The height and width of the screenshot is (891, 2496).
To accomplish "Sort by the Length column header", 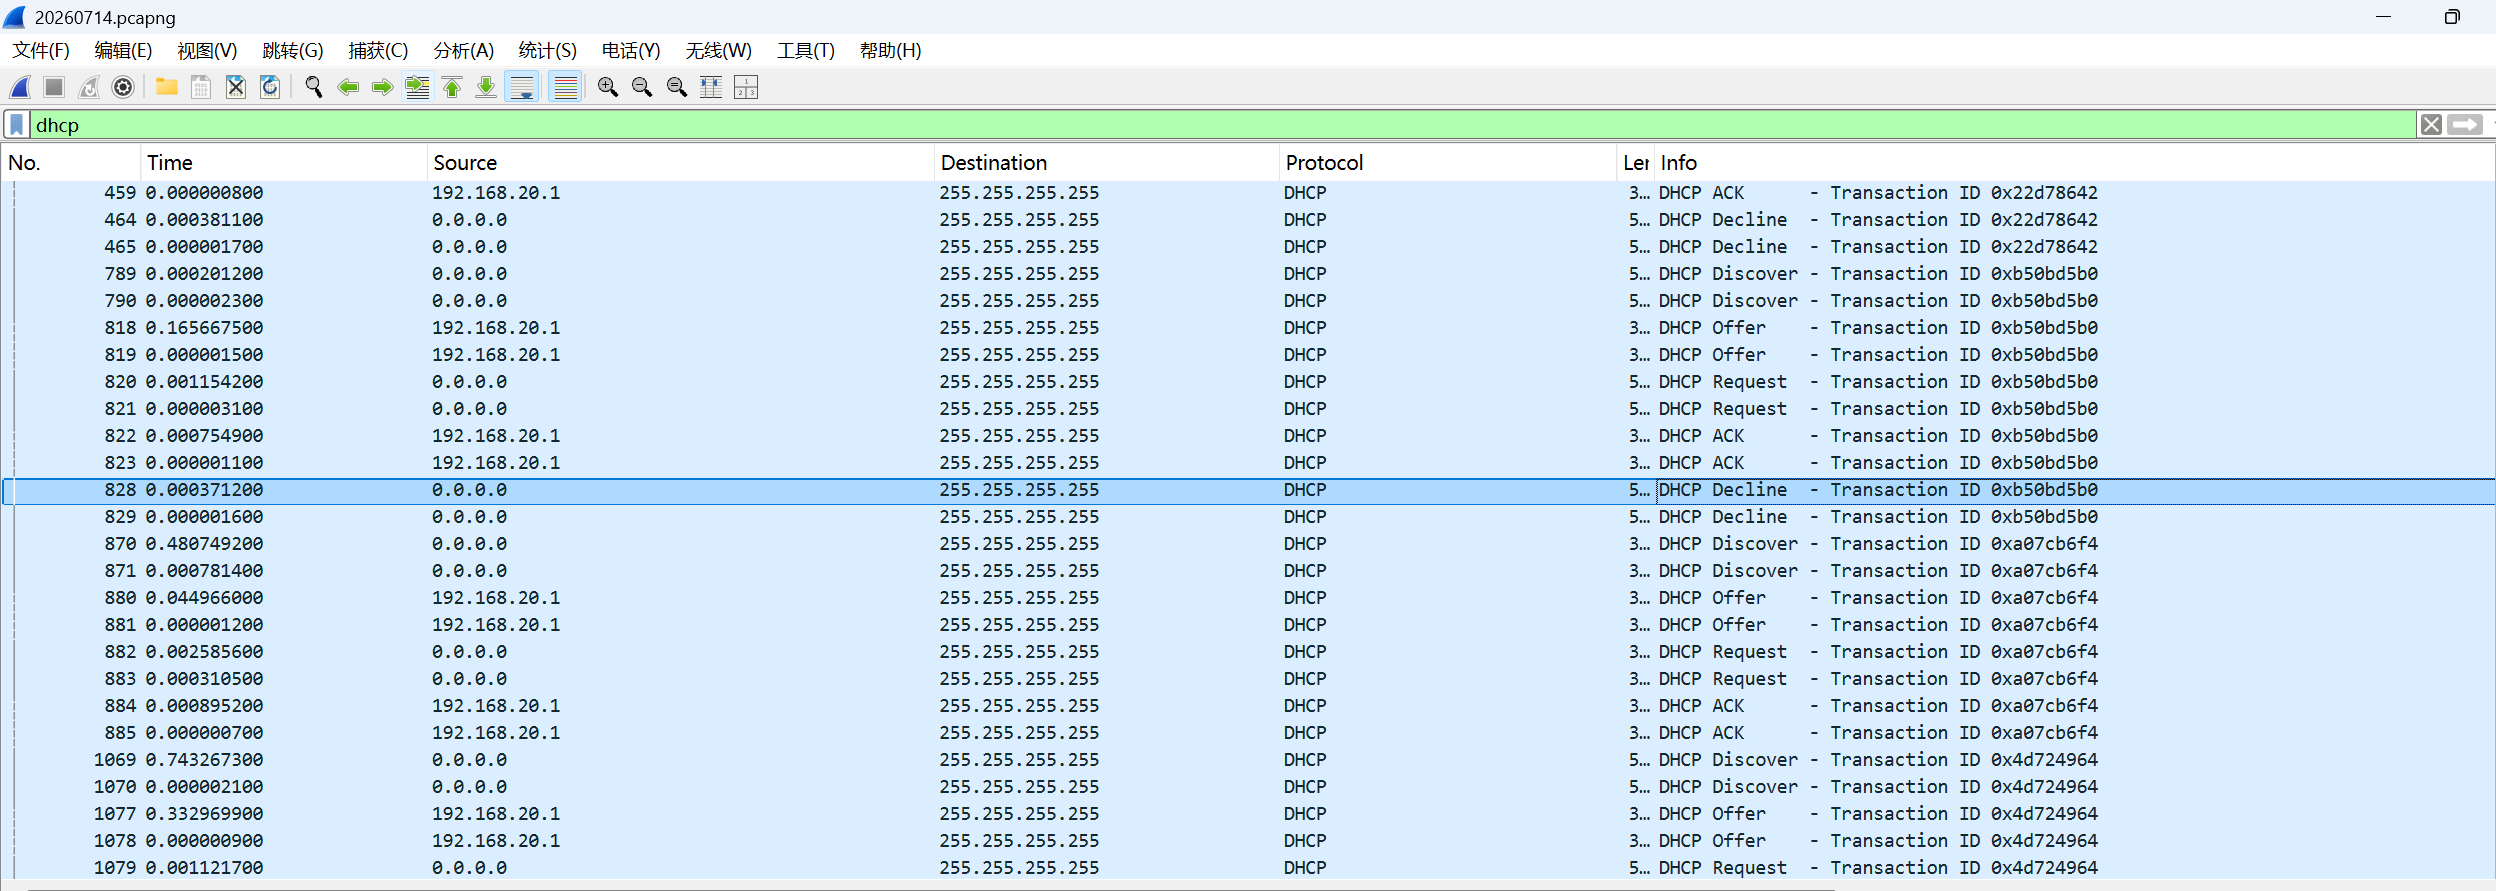I will point(1636,163).
